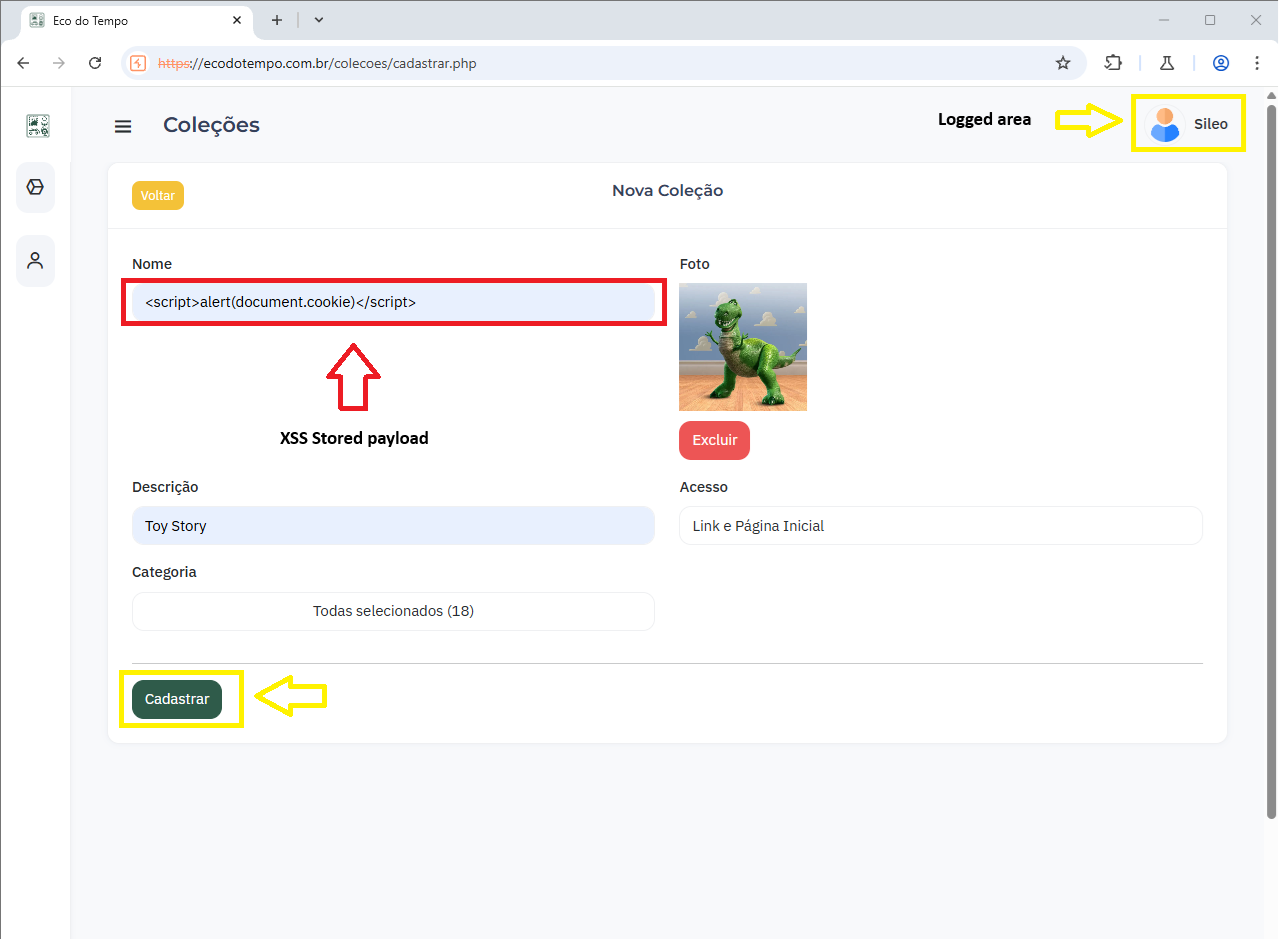Viewport: 1279px width, 939px height.
Task: Open the Acesso dropdown Link e Página Inicial
Action: (x=941, y=526)
